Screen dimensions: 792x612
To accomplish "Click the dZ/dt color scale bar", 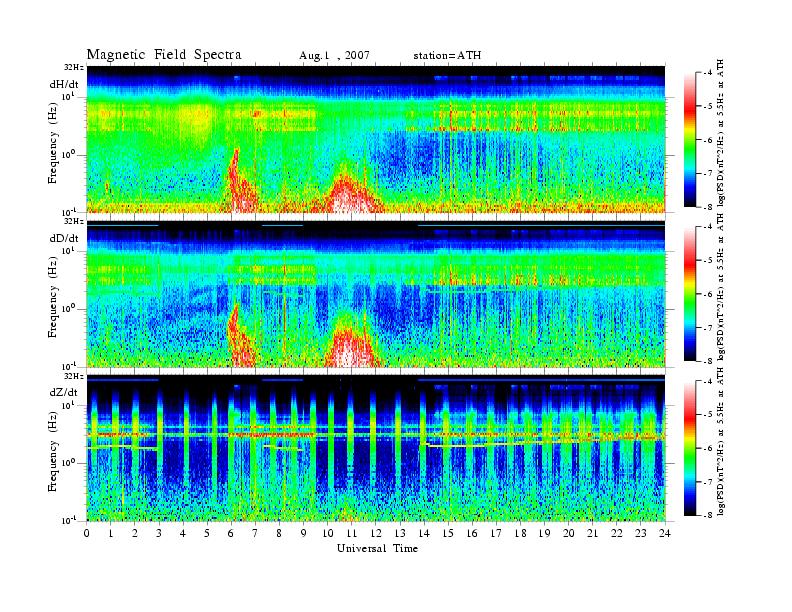I will [690, 447].
